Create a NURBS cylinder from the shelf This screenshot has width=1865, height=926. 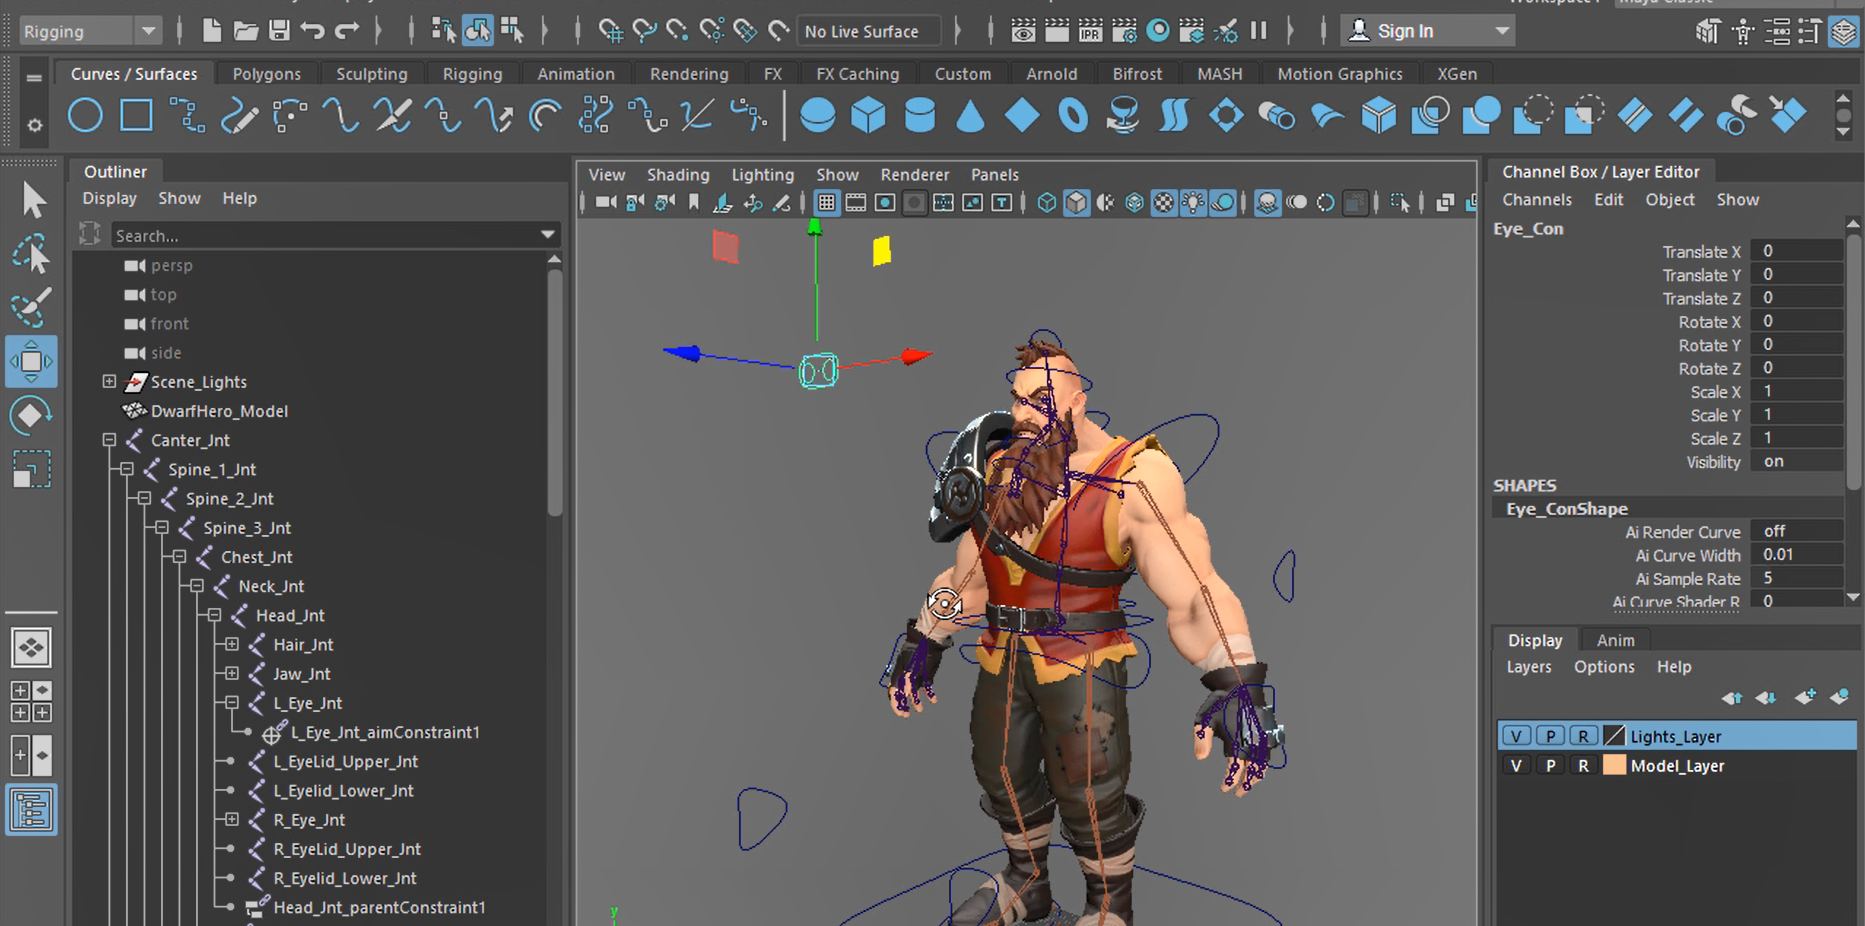(x=919, y=116)
